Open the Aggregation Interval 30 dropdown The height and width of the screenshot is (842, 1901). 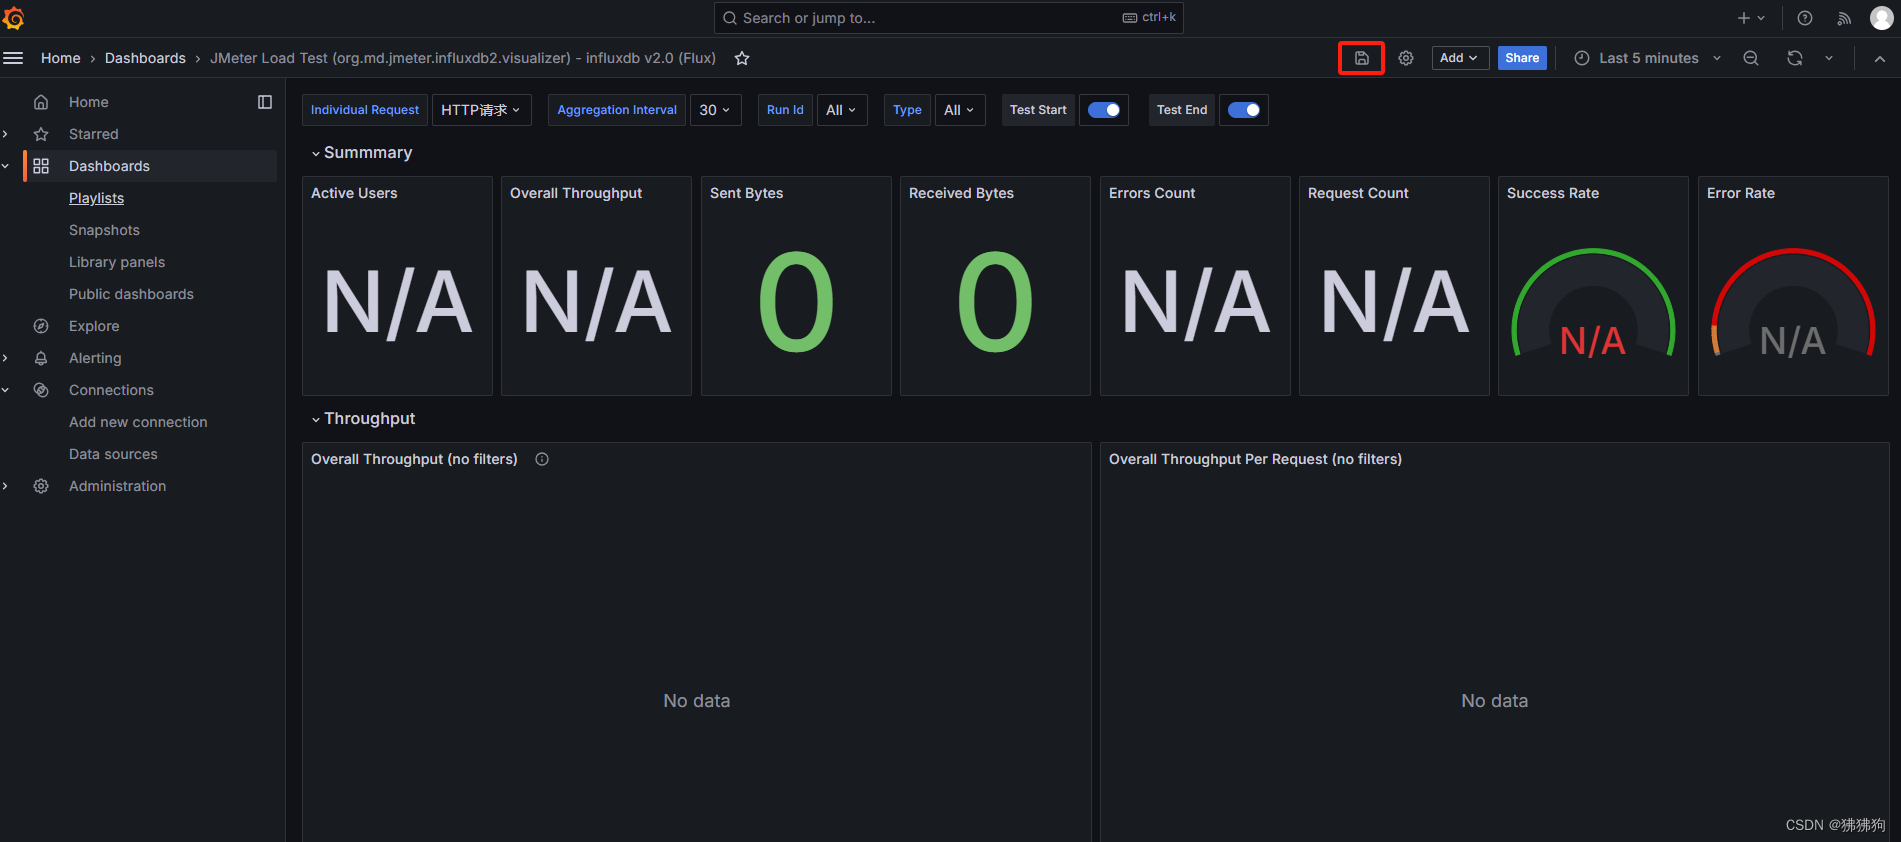point(715,110)
